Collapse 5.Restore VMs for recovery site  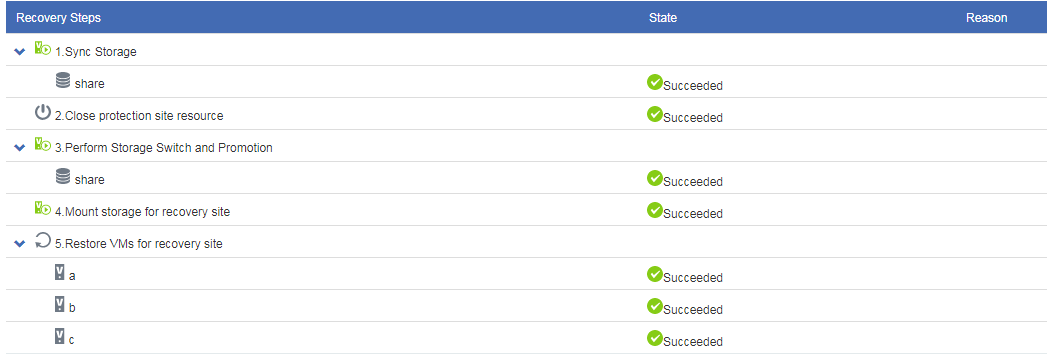(19, 244)
